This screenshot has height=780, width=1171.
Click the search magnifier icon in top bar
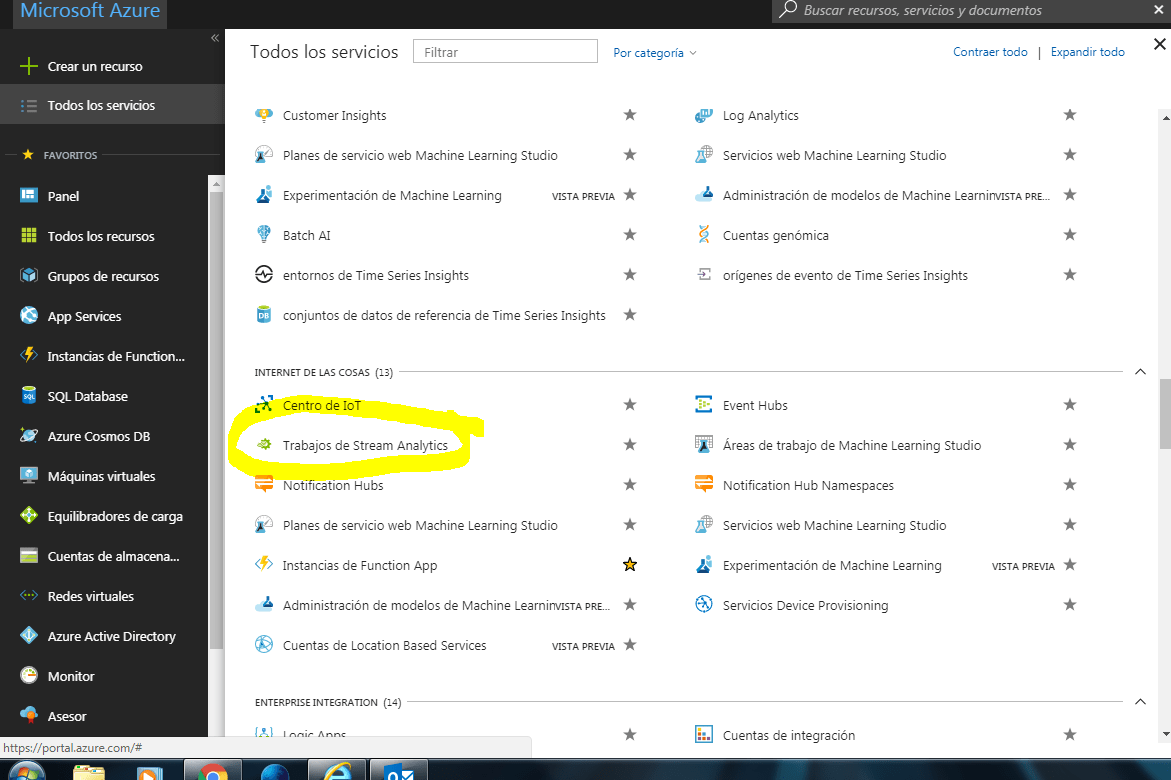(787, 10)
